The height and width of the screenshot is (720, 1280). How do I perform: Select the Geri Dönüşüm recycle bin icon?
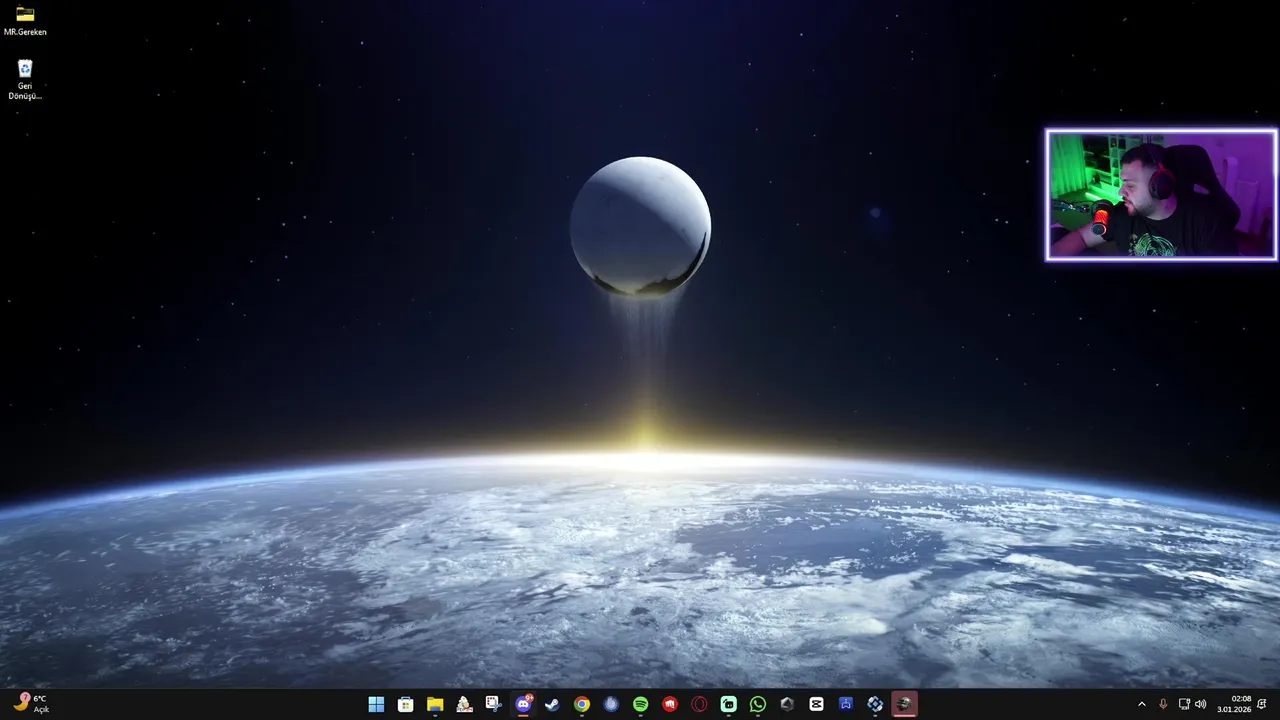(25, 80)
